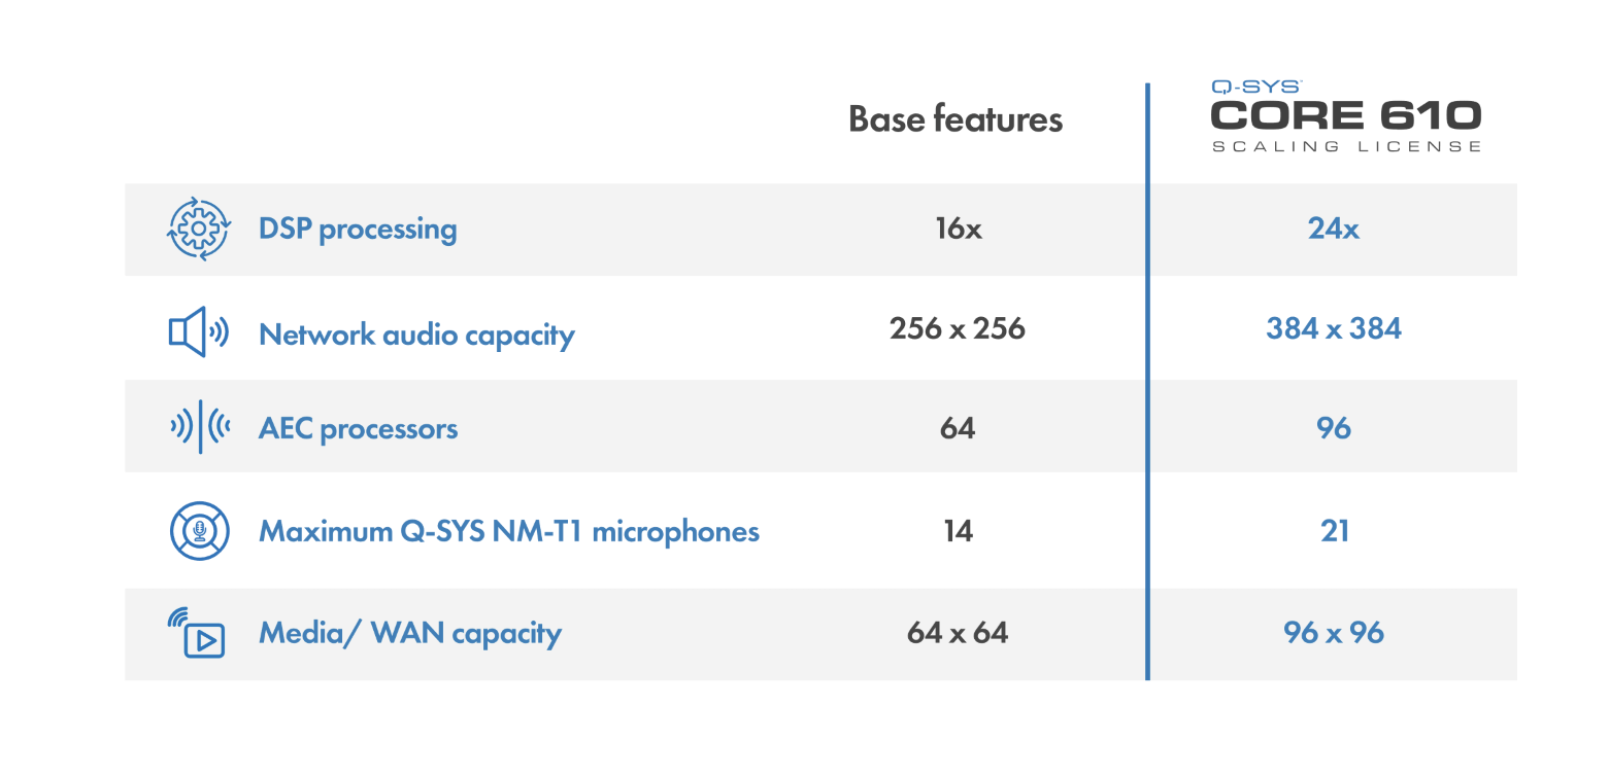1608x780 pixels.
Task: Click the 96 x 96 Media/WAN value
Action: [x=1334, y=633]
